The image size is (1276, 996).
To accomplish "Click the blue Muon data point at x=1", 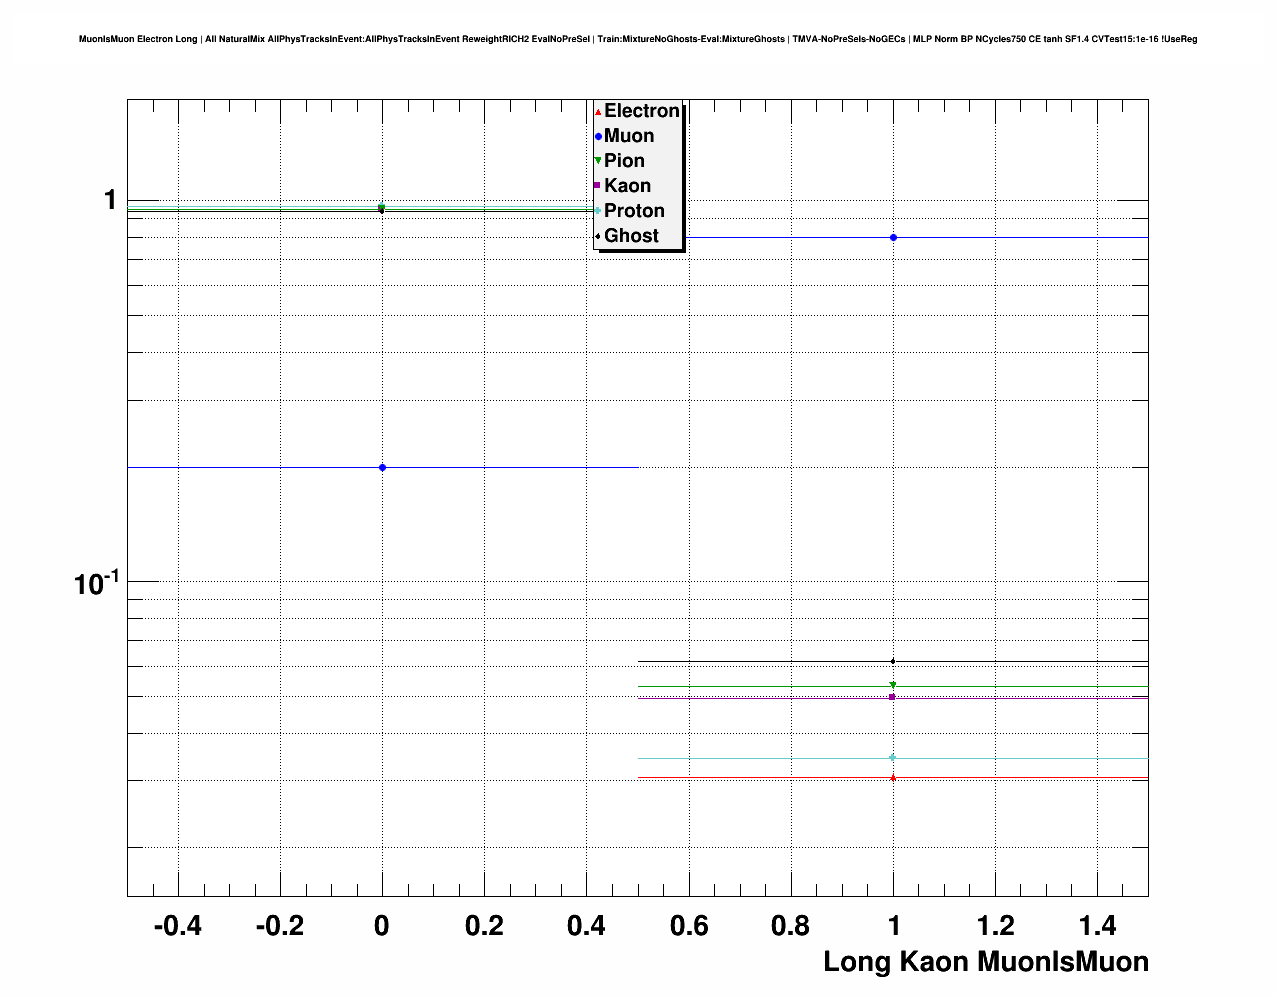I will 893,237.
